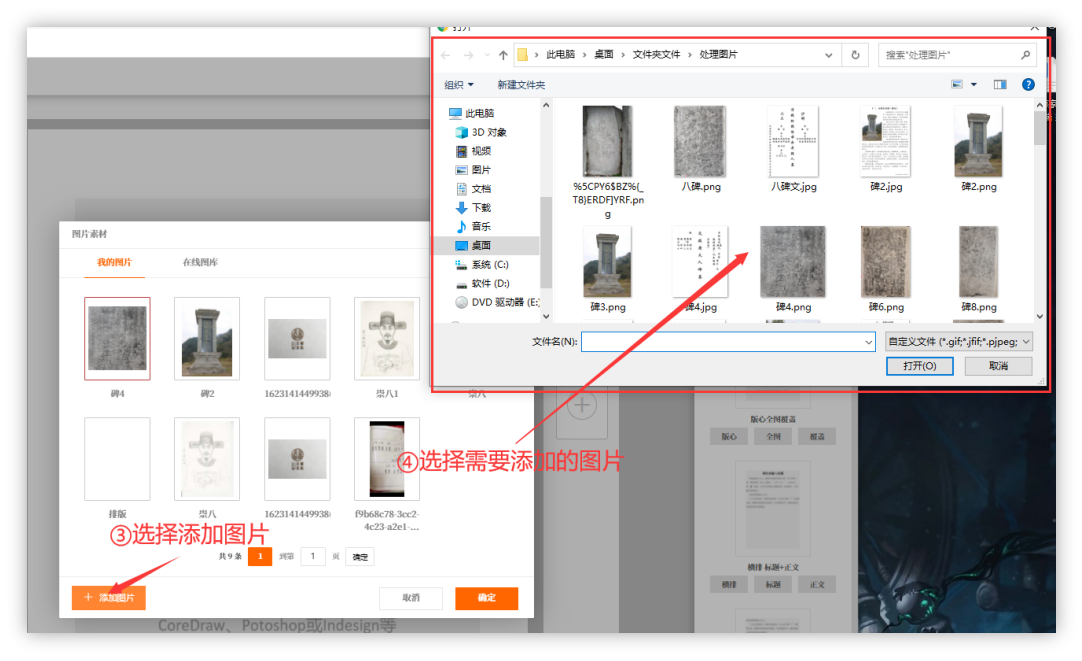Click the search magnifier icon in file dialog

1025,55
